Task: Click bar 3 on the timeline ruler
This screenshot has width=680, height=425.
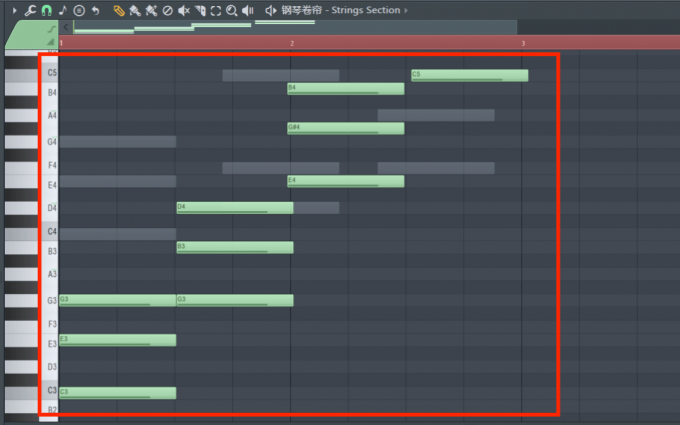Action: click(523, 43)
